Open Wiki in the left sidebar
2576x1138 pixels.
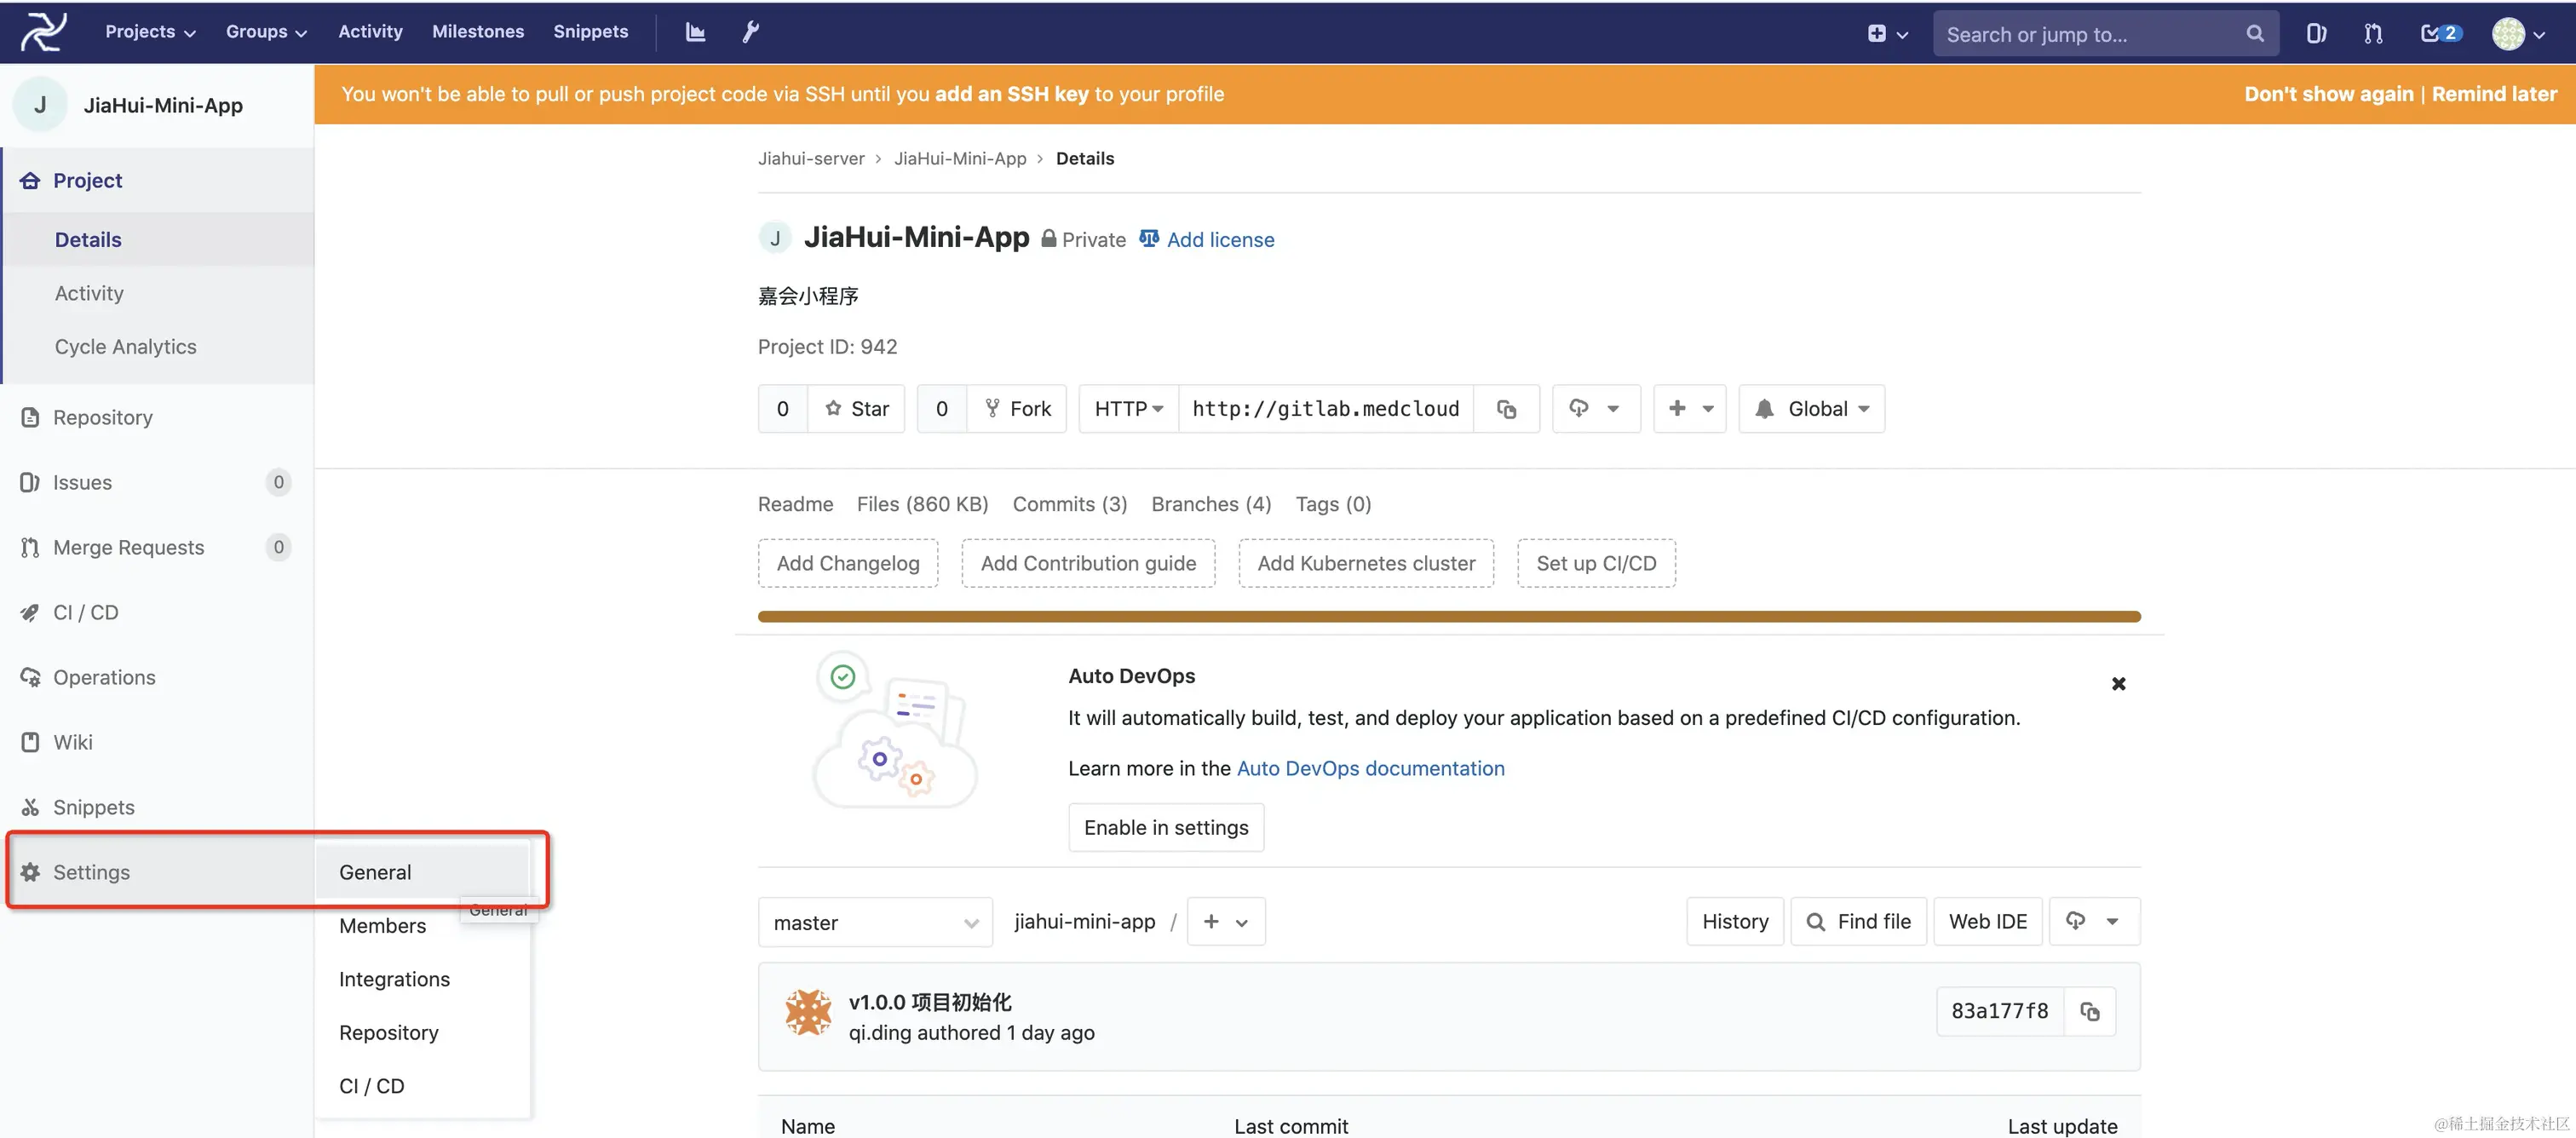point(158,742)
